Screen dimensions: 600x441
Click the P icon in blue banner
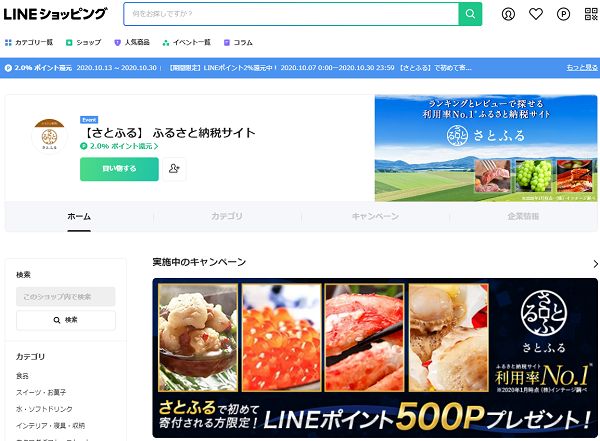(x=8, y=68)
